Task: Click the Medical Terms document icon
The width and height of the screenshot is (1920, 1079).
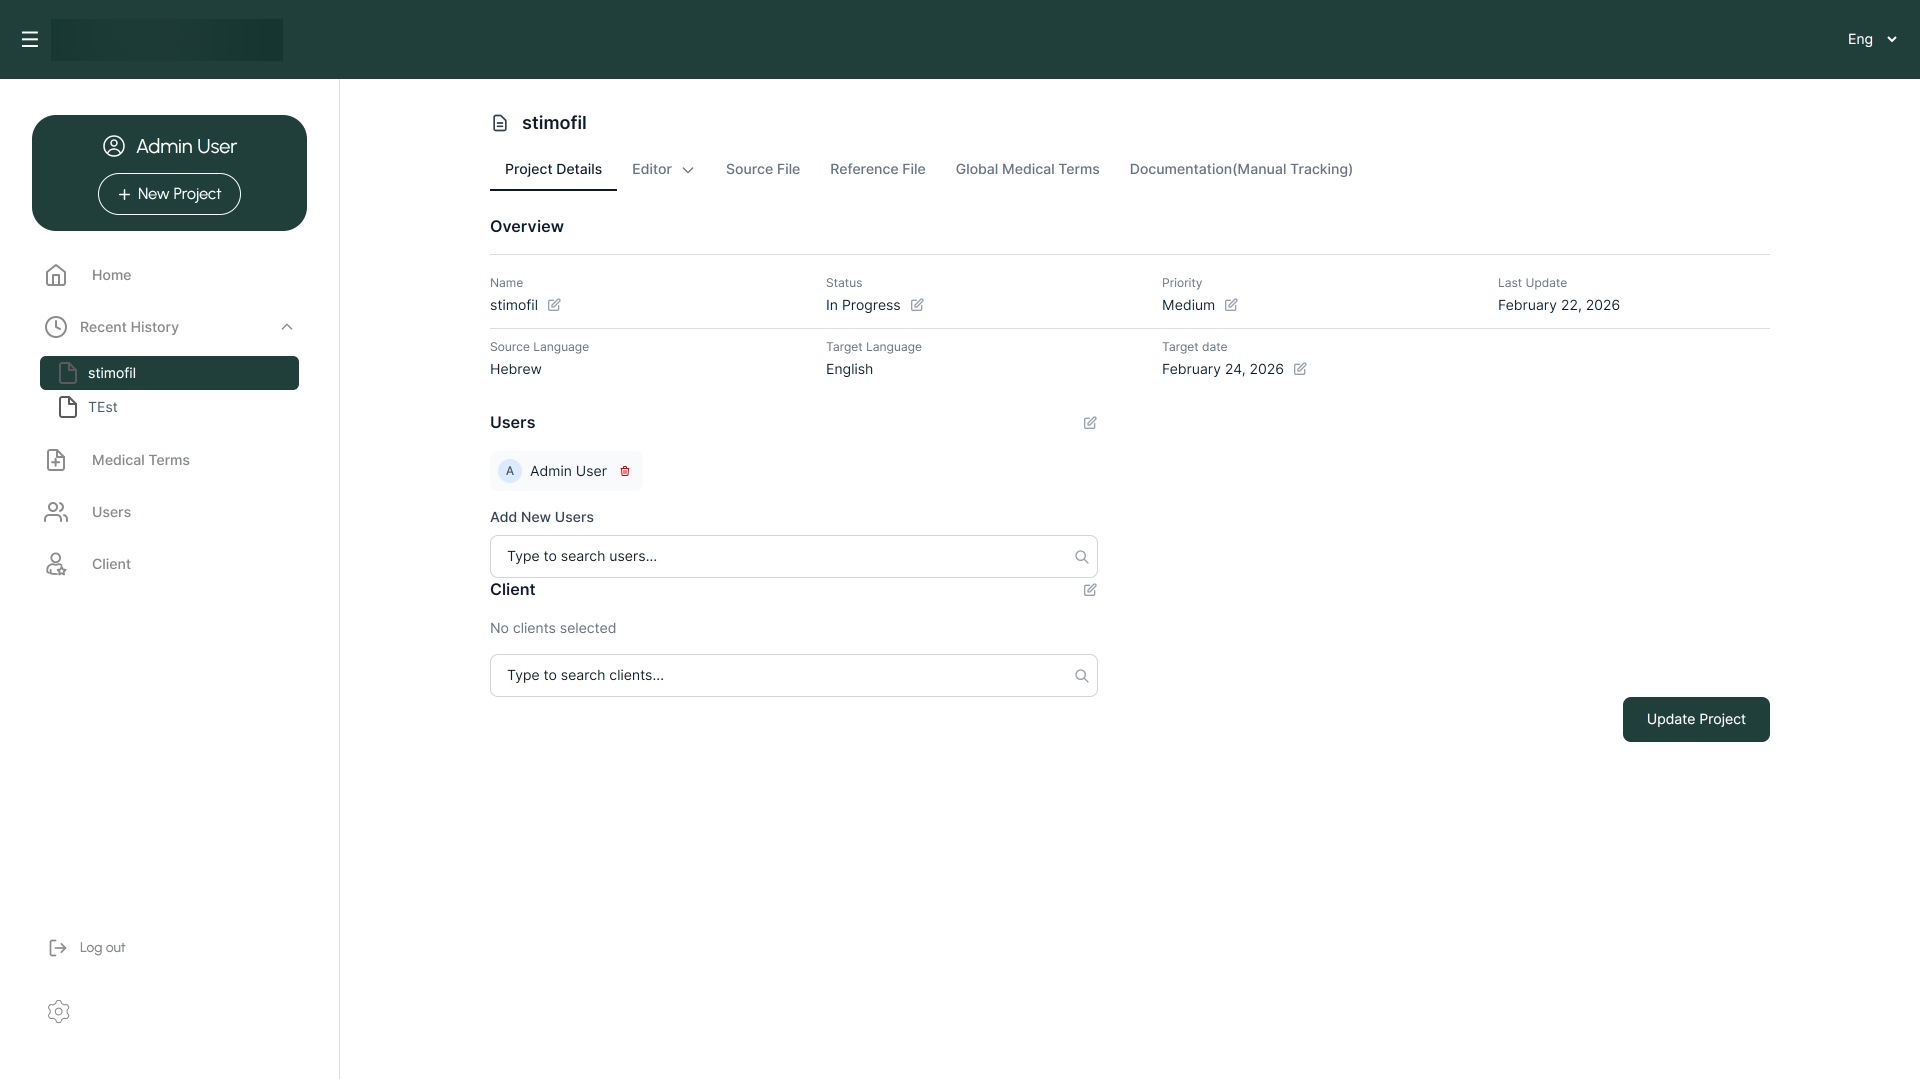Action: pos(56,460)
